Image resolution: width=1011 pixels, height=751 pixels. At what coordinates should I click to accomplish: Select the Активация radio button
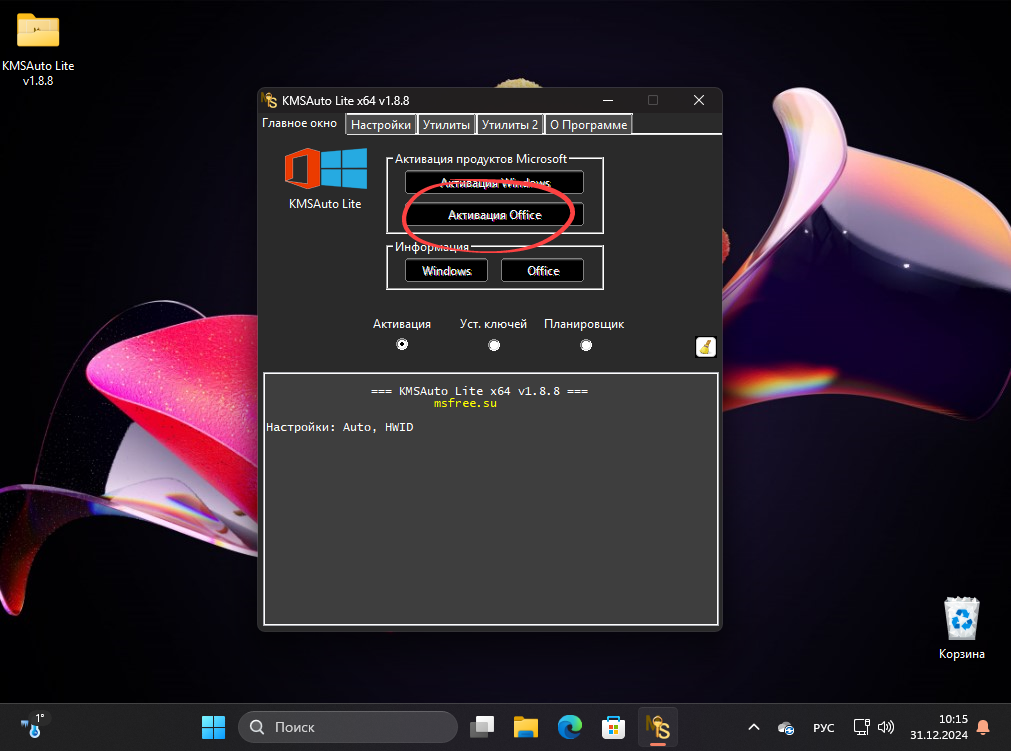tap(402, 344)
